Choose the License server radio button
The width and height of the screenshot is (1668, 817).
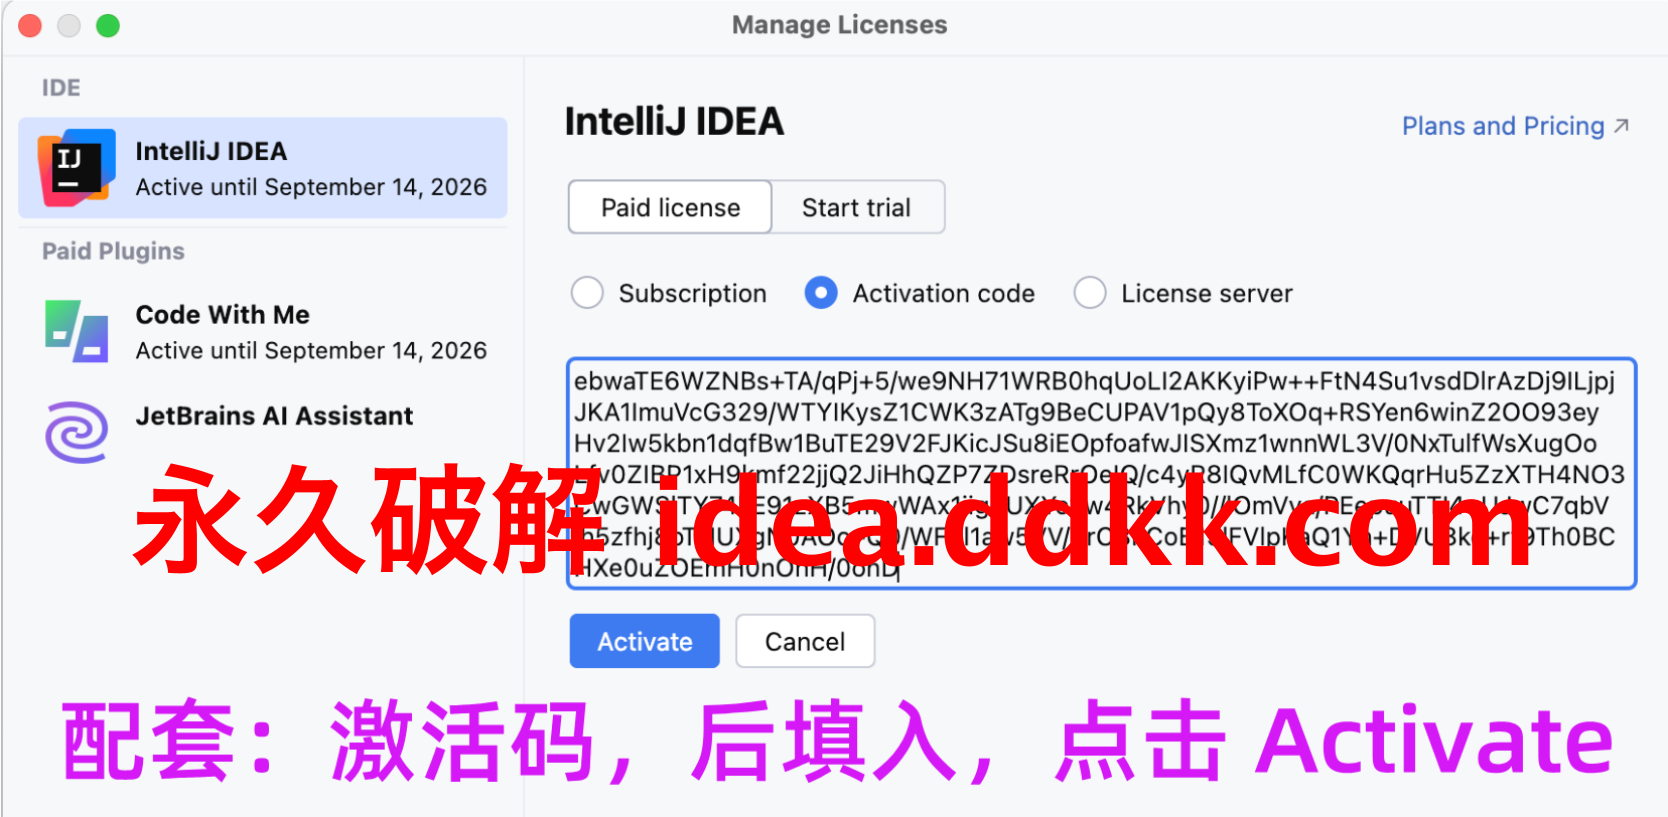(1089, 293)
